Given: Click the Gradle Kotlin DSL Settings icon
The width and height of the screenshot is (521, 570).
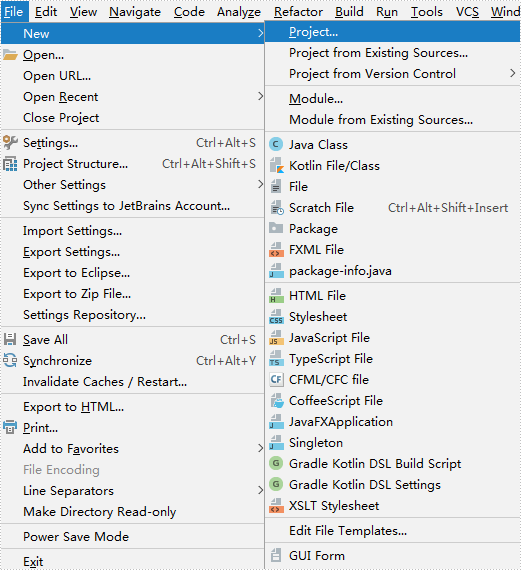Looking at the screenshot, I should pyautogui.click(x=276, y=484).
